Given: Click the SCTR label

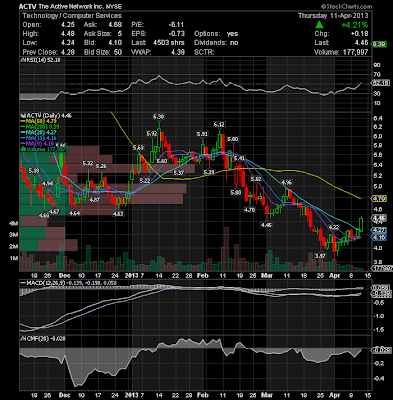Looking at the screenshot, I should 204,52.
